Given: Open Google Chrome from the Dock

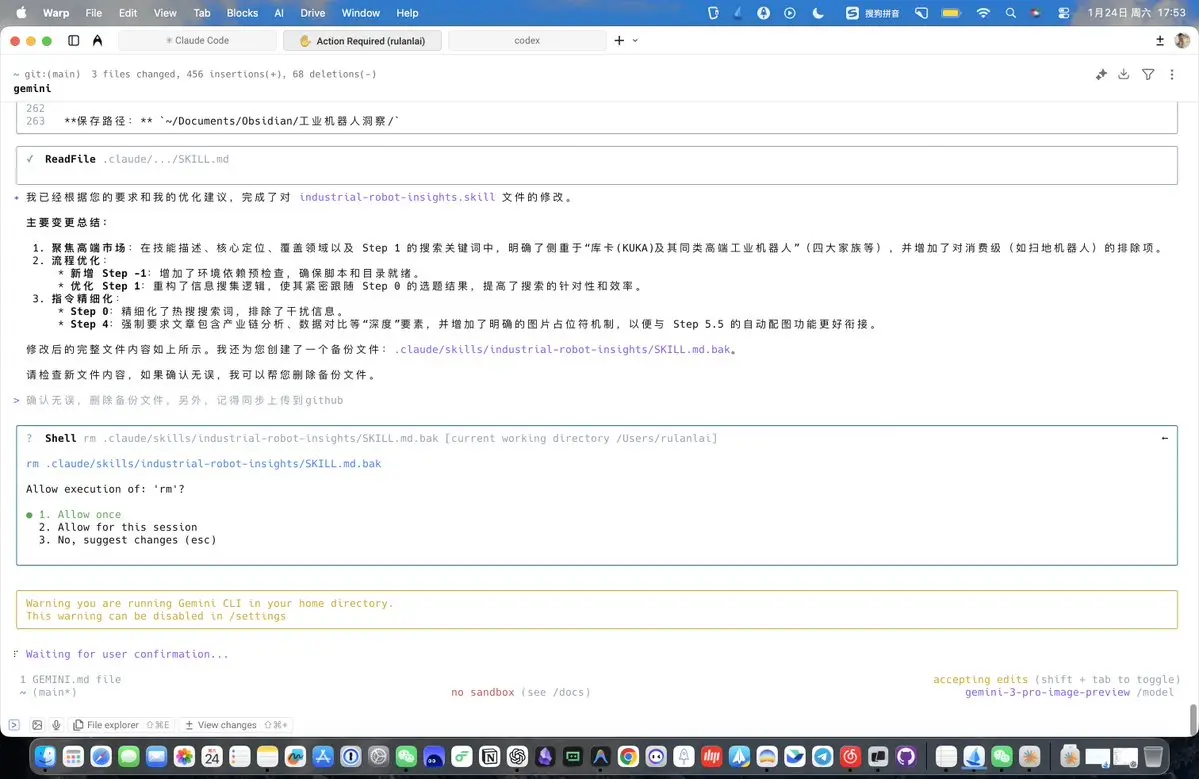Looking at the screenshot, I should point(628,757).
